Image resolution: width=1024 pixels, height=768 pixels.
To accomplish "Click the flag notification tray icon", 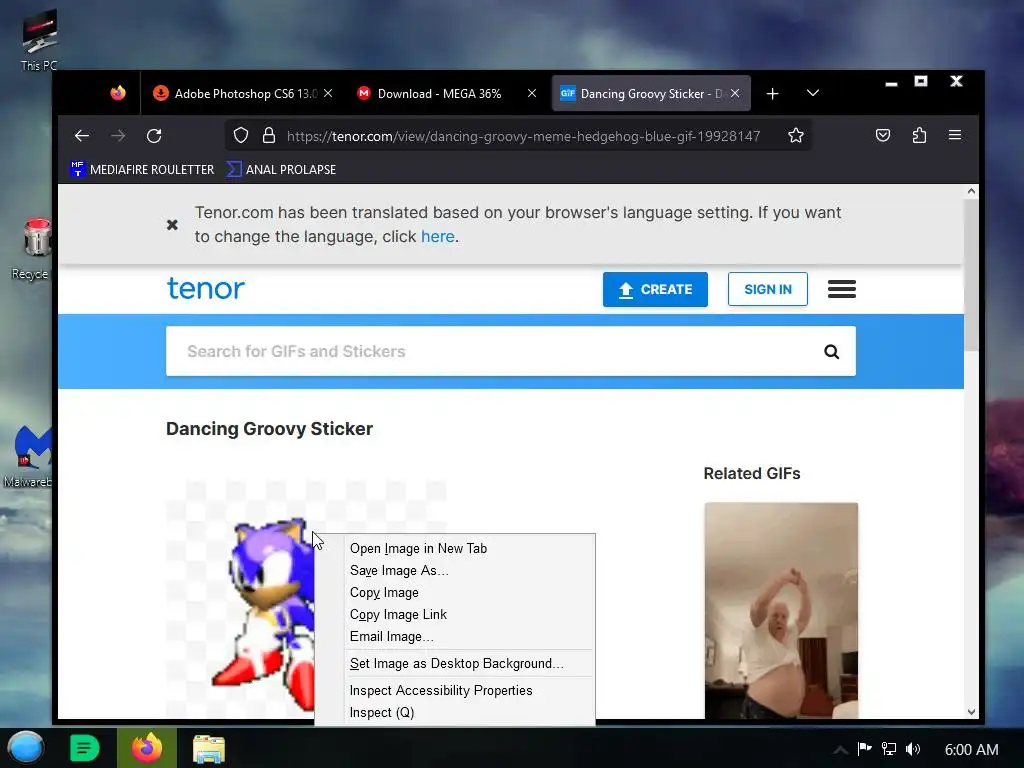I will [865, 748].
